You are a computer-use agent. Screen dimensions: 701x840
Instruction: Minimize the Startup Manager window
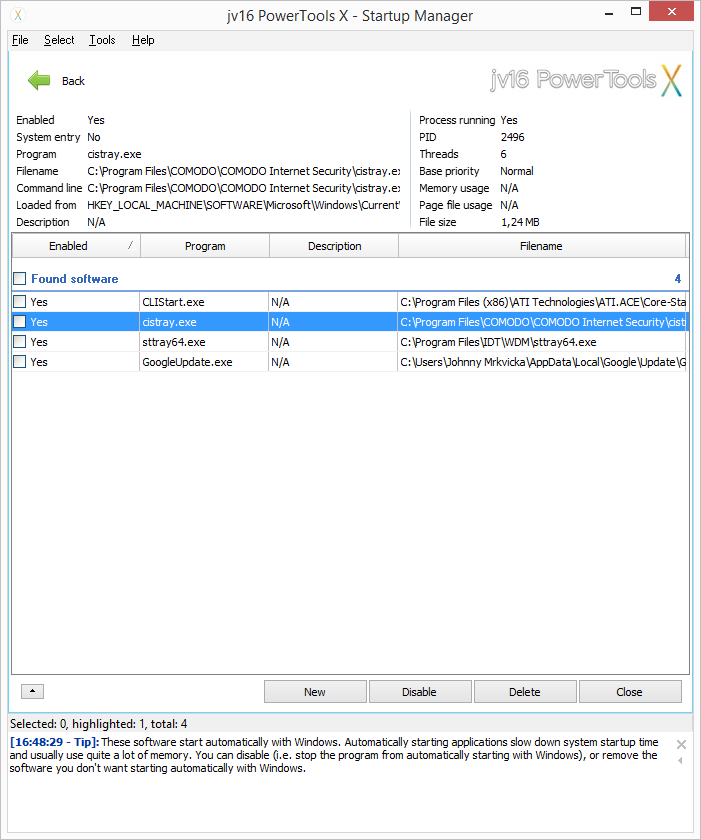coord(609,13)
